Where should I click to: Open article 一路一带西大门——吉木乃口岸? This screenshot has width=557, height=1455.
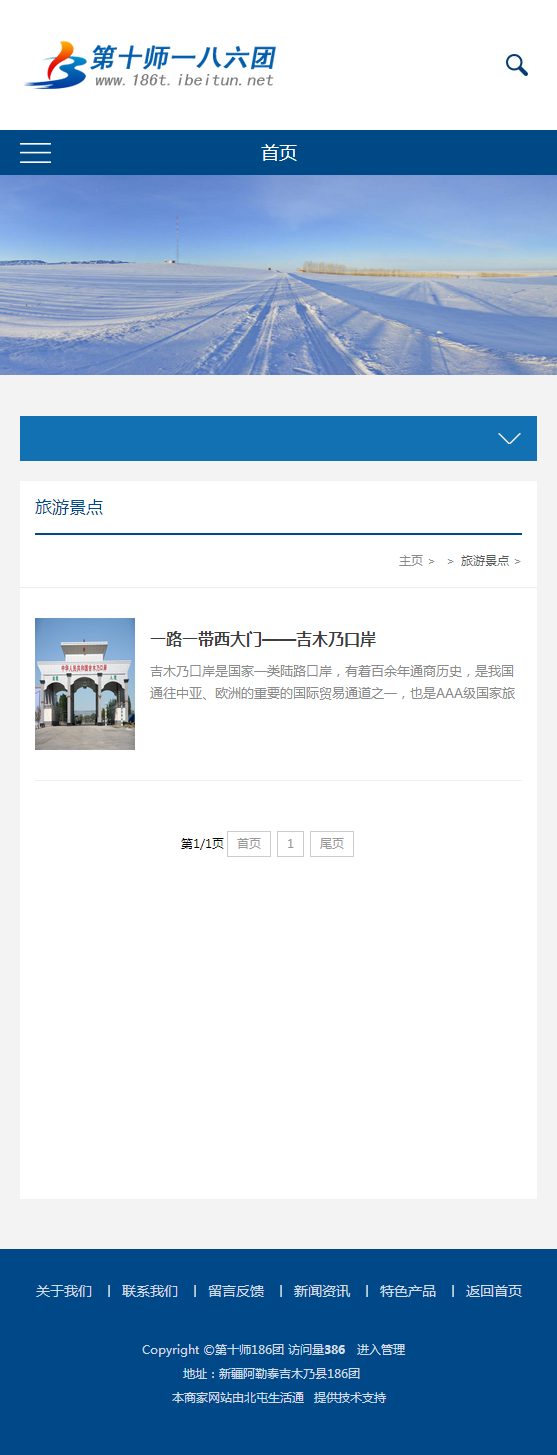263,640
